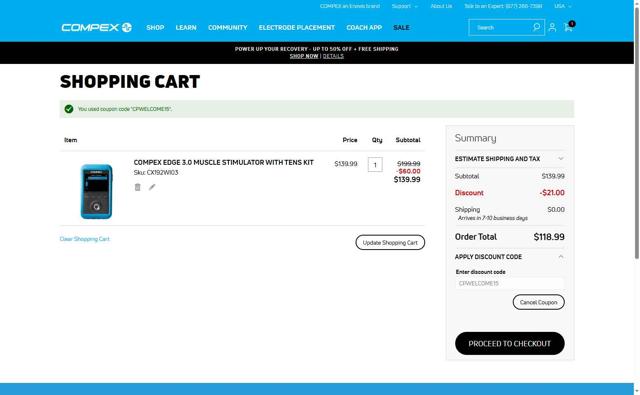Click the discount code input field
Image resolution: width=640 pixels, height=395 pixels.
(509, 283)
